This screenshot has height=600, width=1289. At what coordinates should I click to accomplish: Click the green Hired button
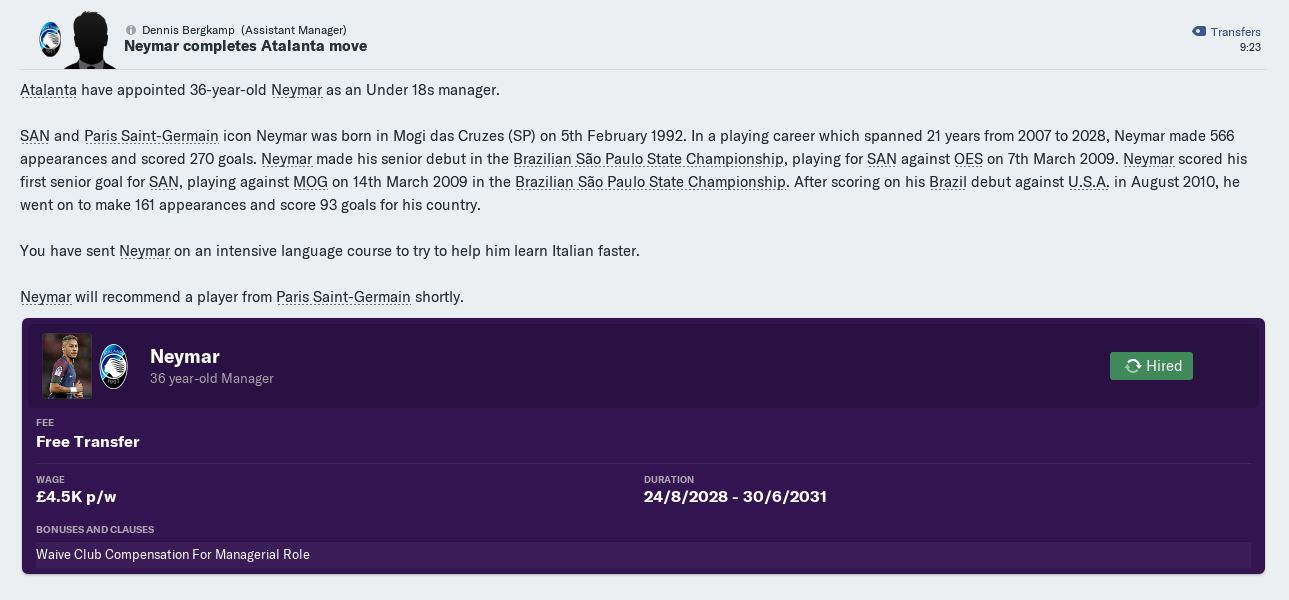pyautogui.click(x=1151, y=366)
